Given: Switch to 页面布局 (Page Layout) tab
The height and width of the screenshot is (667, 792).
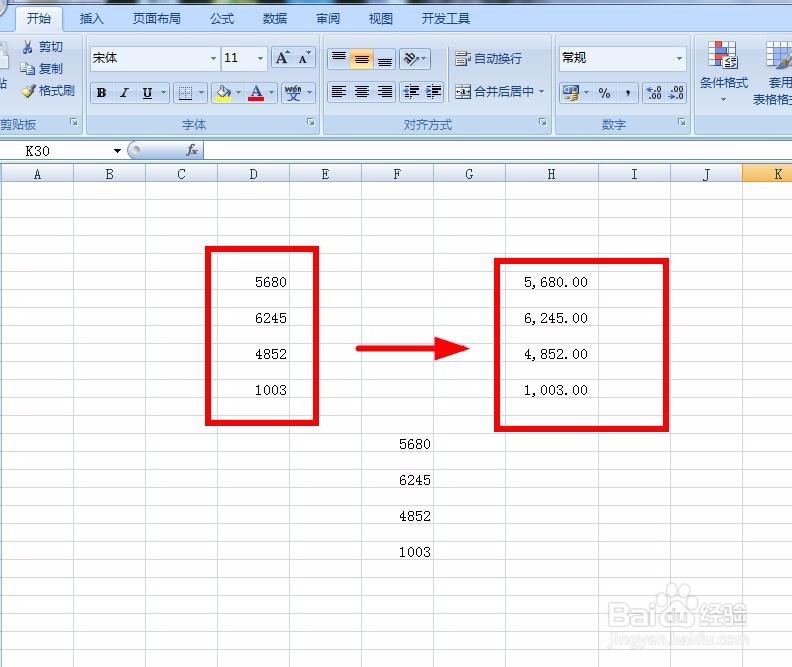Looking at the screenshot, I should [x=157, y=19].
